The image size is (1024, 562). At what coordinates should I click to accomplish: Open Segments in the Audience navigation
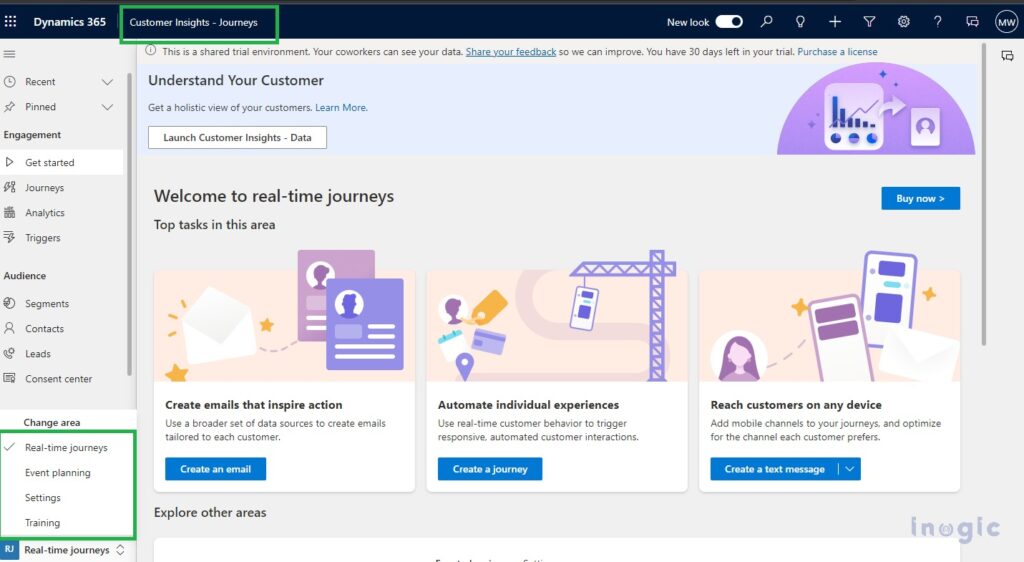(x=47, y=304)
